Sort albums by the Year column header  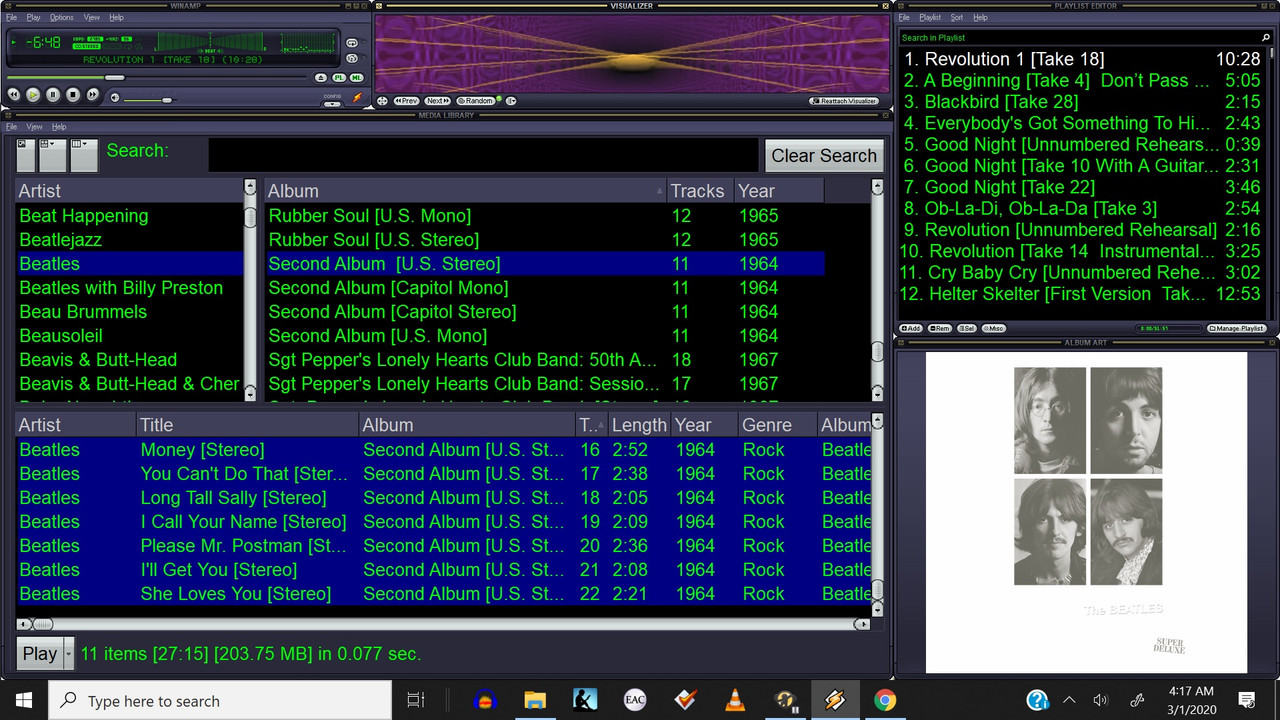click(779, 191)
